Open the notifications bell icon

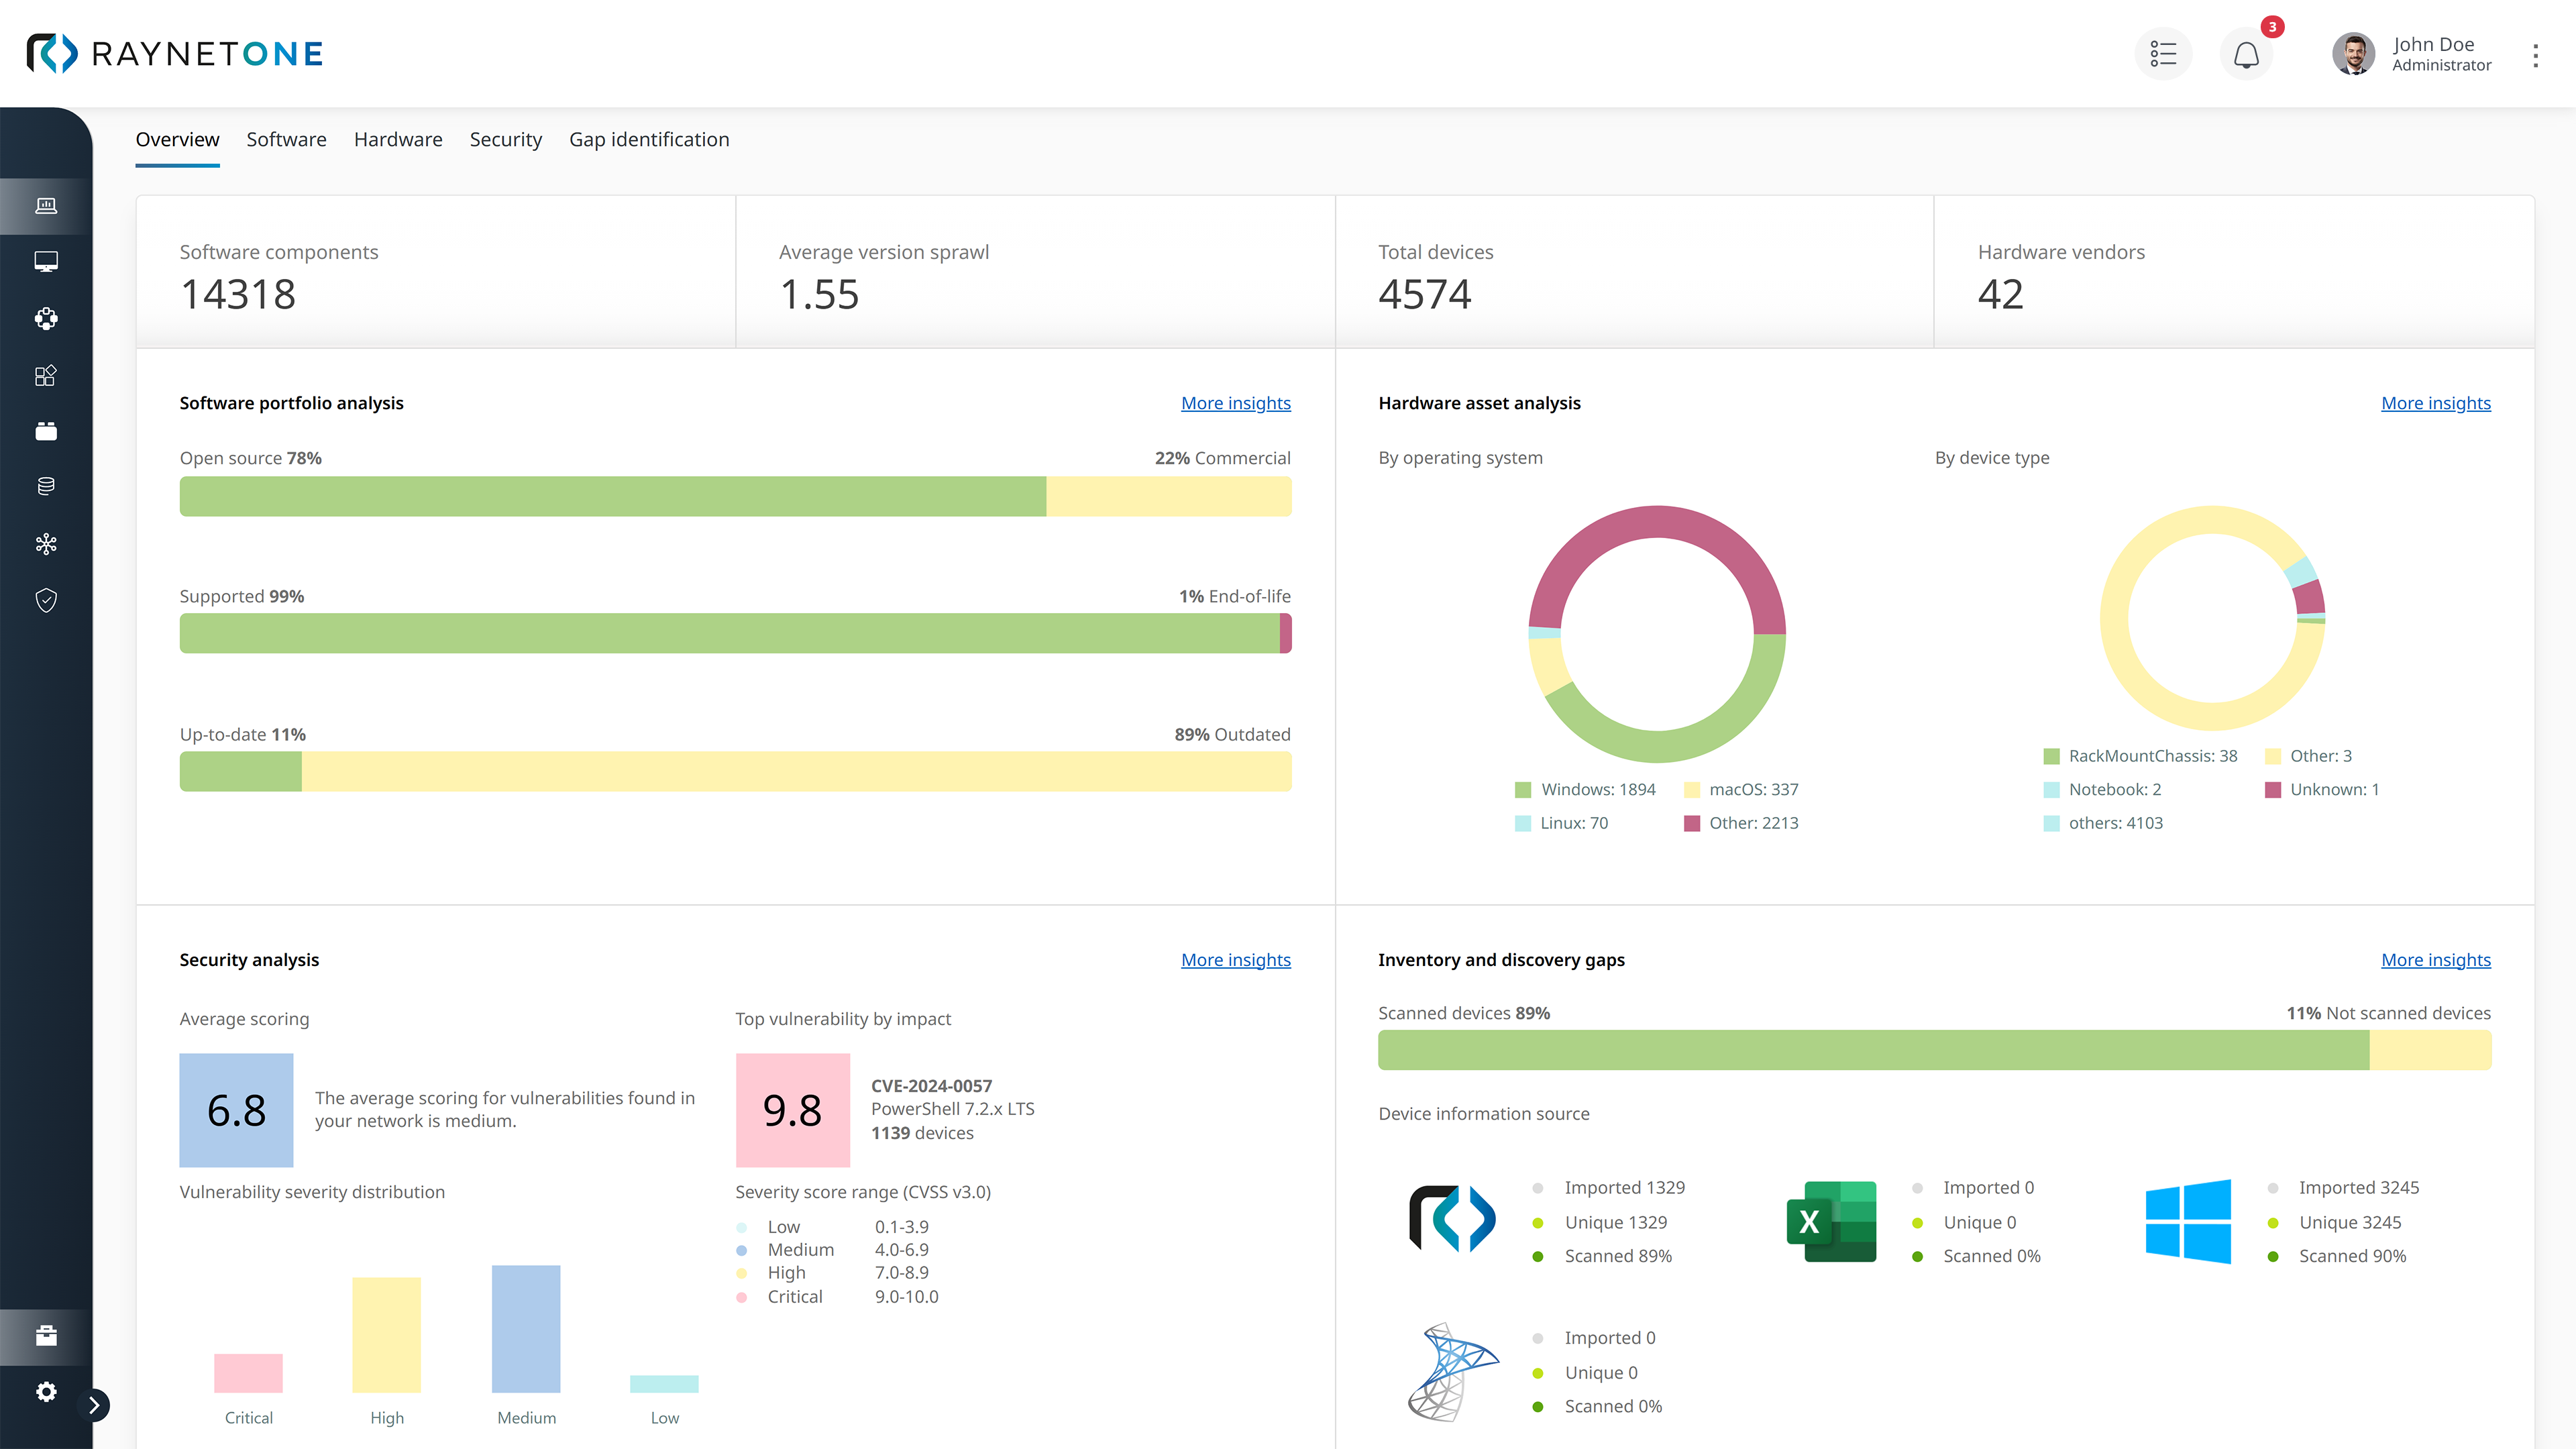point(2246,54)
